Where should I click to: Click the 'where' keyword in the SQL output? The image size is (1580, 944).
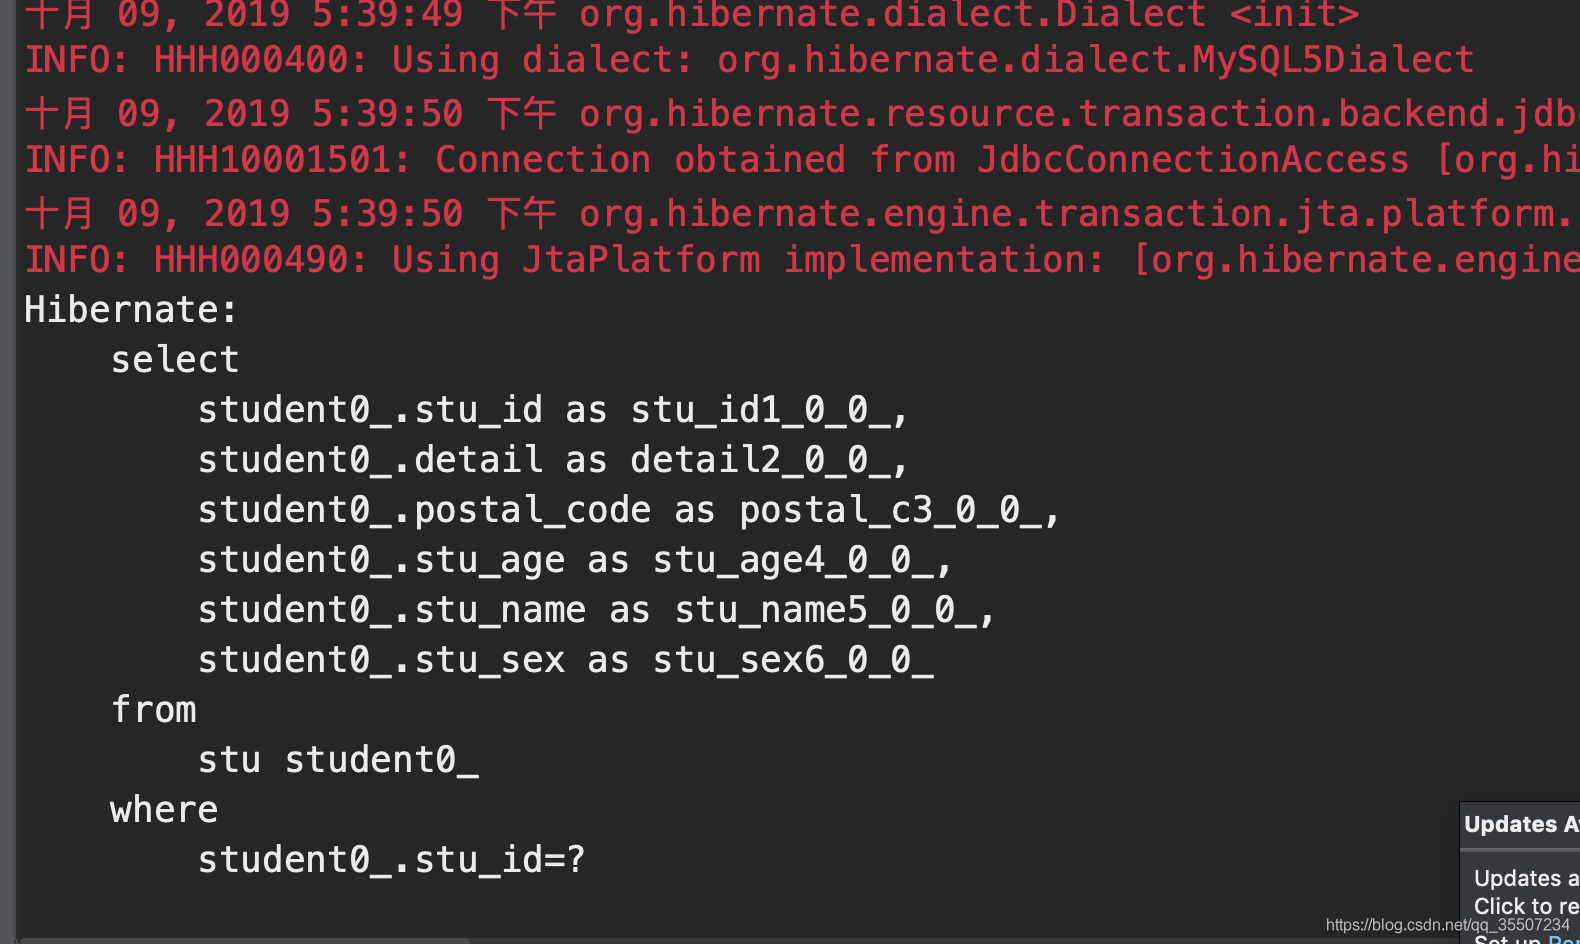point(164,810)
